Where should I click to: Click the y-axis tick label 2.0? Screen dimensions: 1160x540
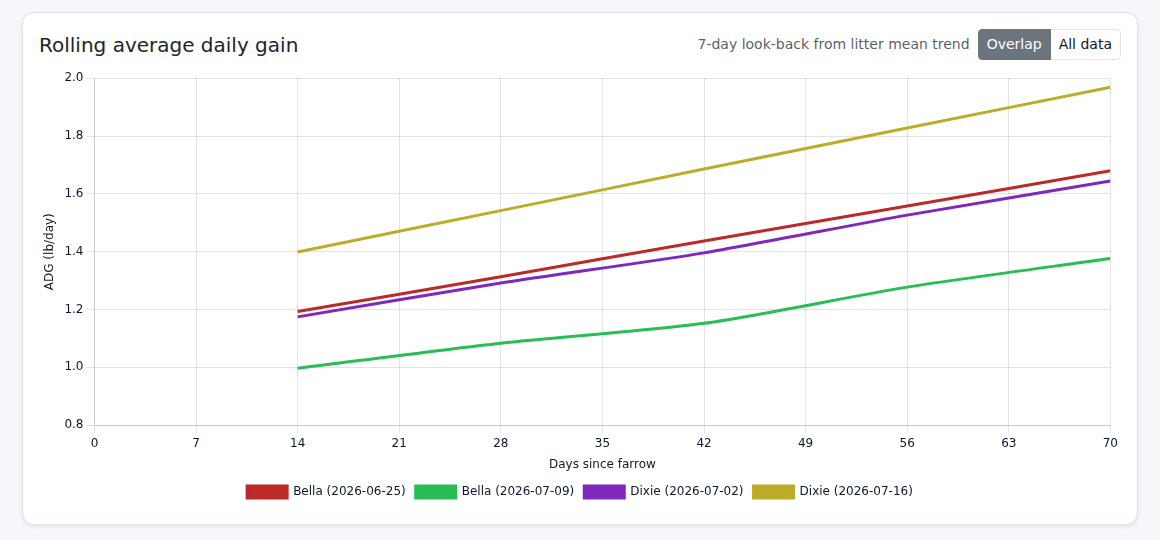[x=75, y=78]
